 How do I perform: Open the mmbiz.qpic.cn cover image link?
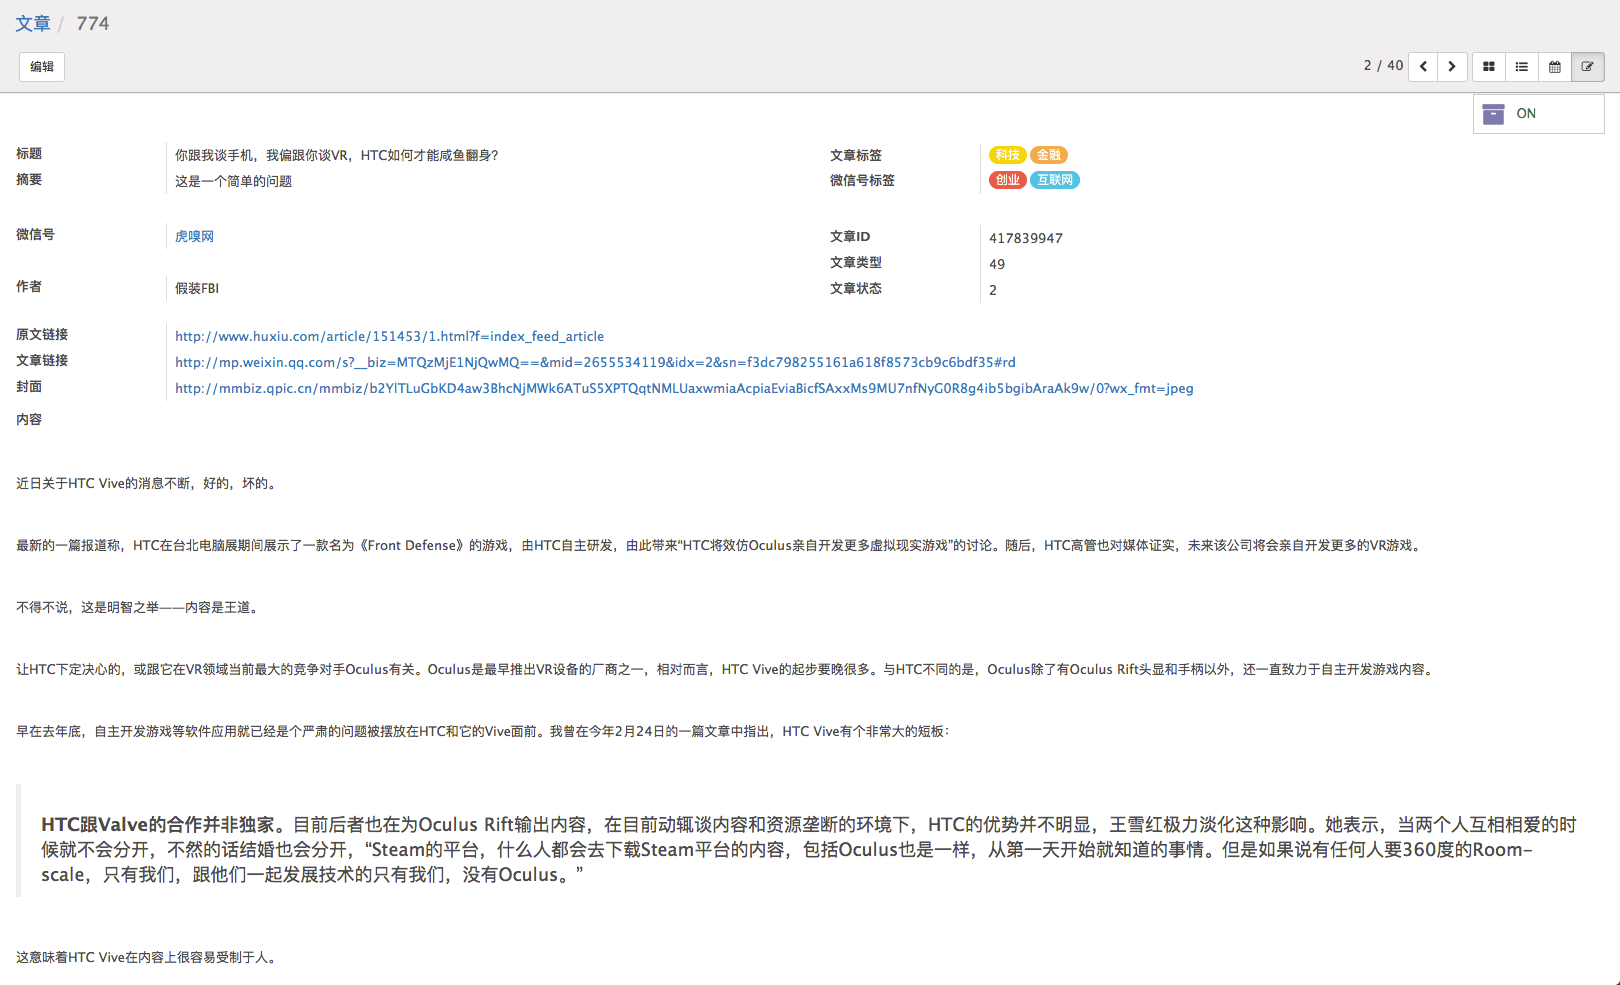(x=684, y=388)
